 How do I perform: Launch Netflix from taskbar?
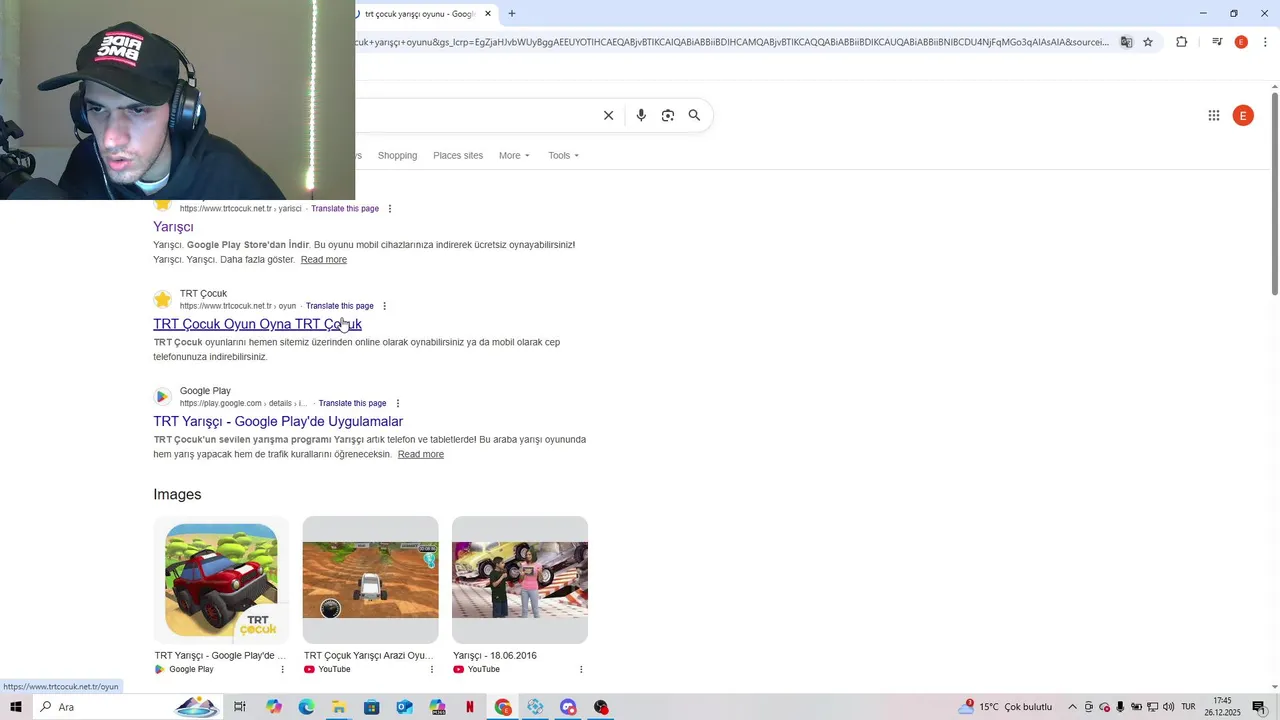coord(470,707)
